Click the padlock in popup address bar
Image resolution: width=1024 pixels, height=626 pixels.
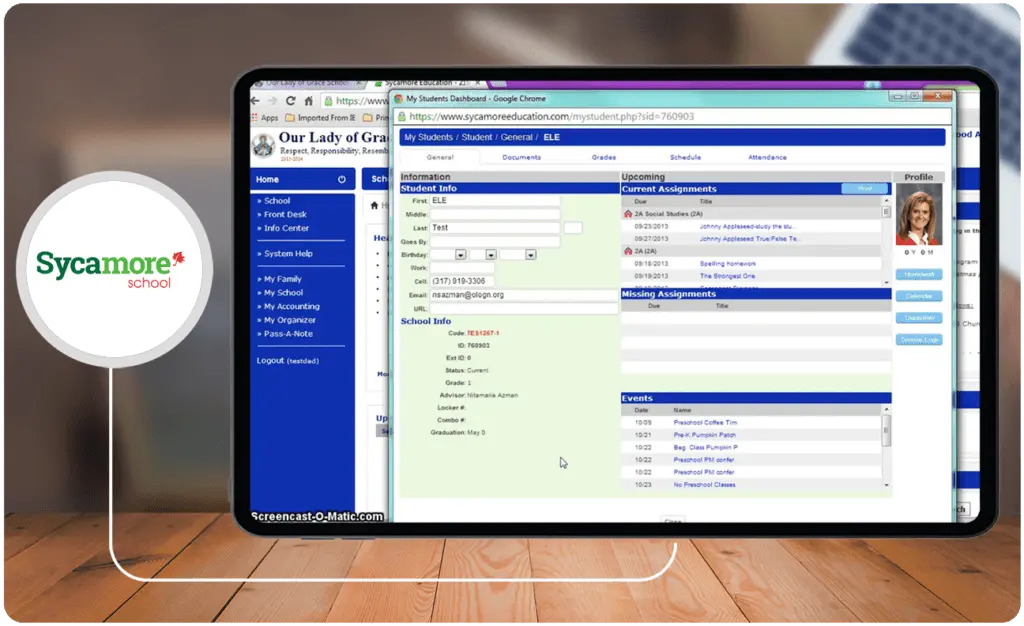pos(402,116)
